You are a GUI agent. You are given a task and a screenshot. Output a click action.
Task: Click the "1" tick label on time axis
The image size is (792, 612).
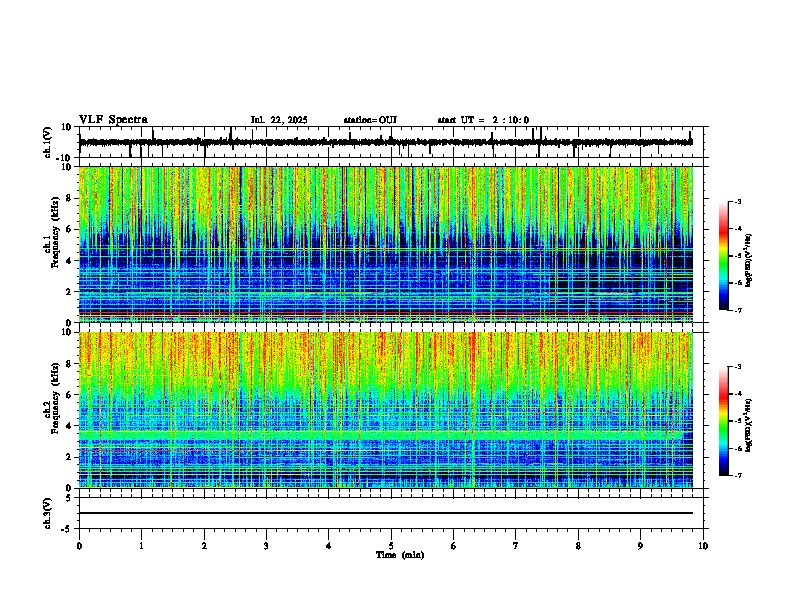click(141, 546)
